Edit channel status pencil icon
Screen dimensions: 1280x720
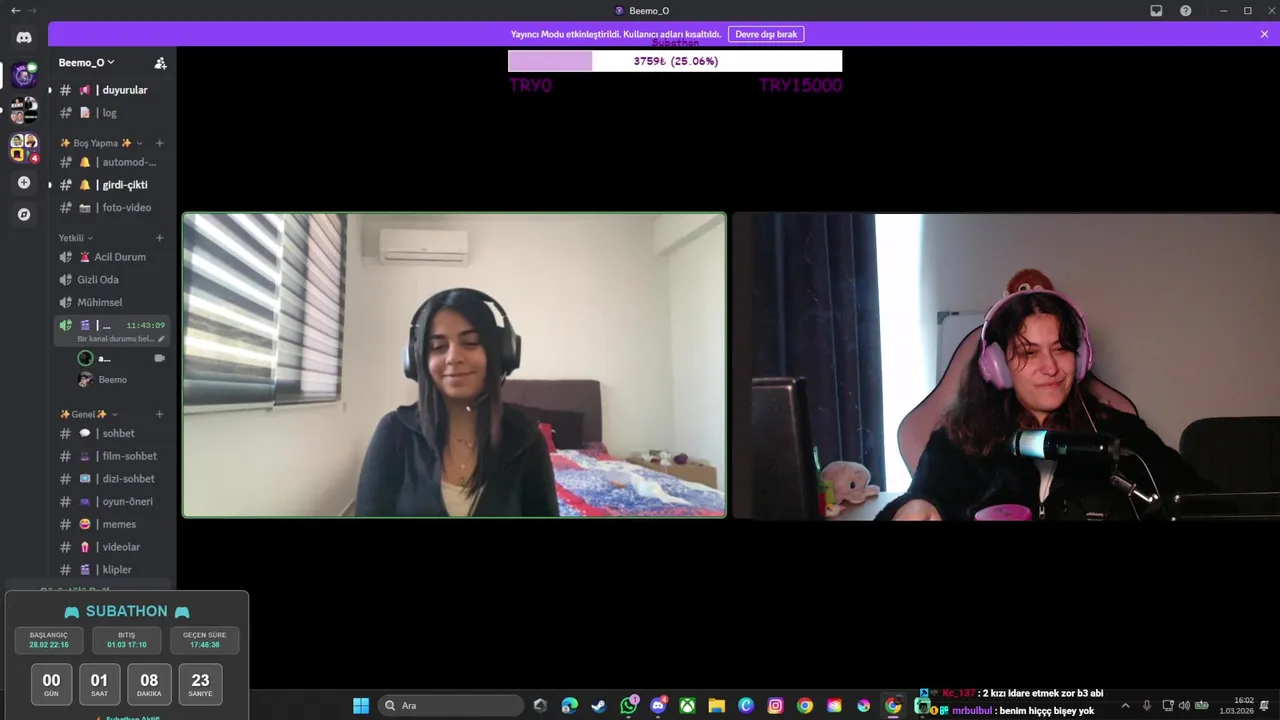(x=161, y=339)
